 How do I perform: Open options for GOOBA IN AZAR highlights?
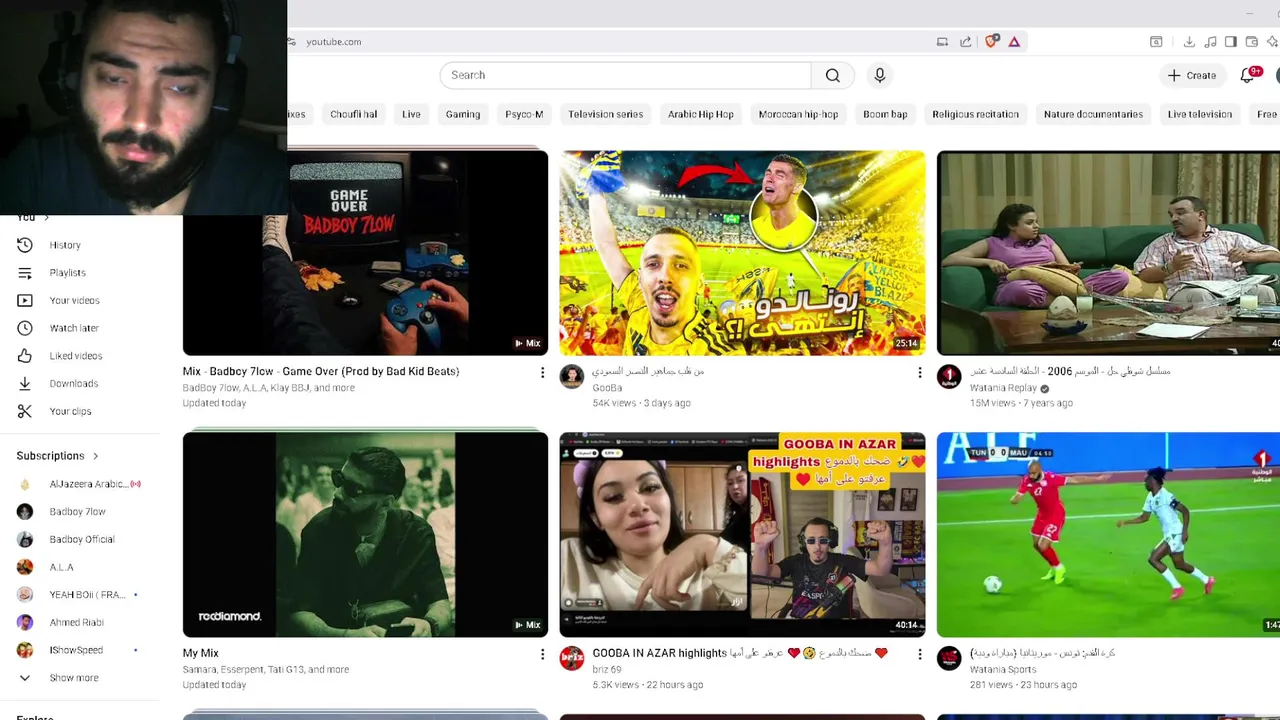click(919, 654)
